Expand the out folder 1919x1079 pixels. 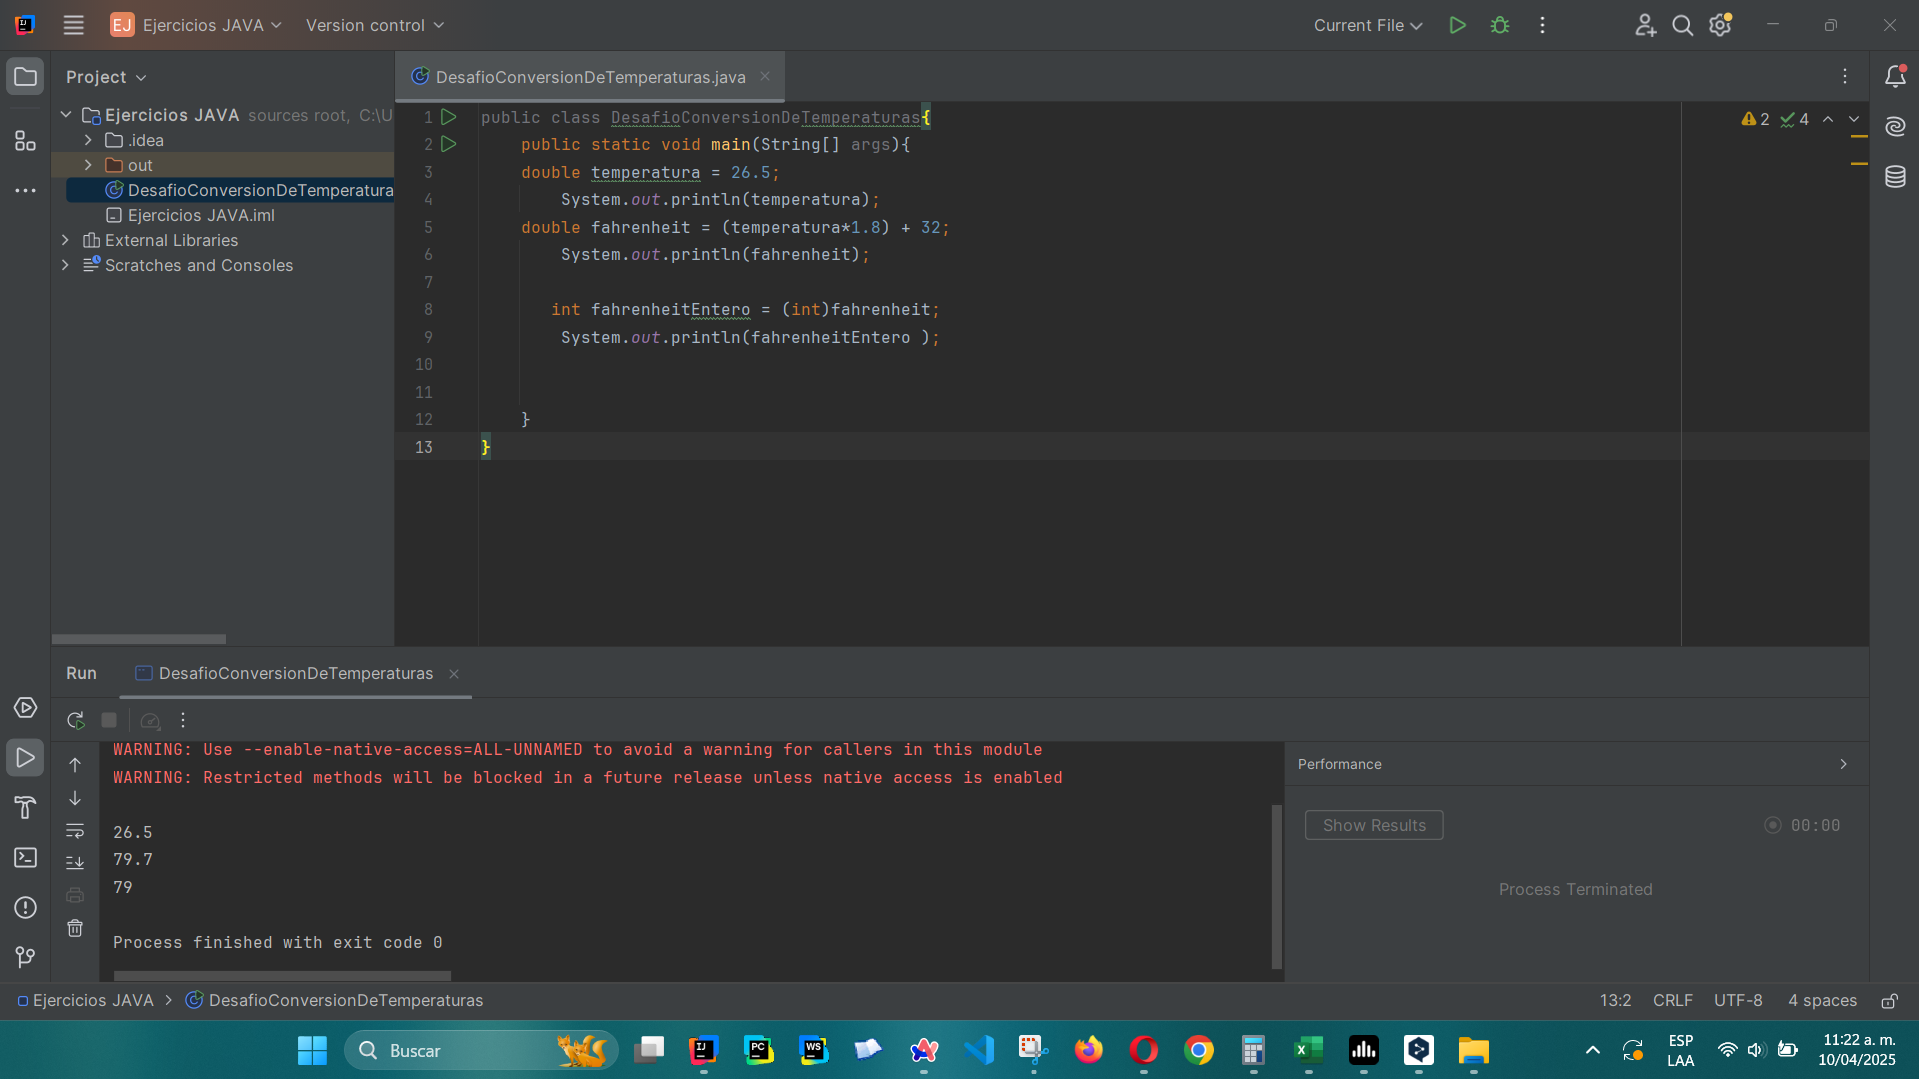coord(89,165)
